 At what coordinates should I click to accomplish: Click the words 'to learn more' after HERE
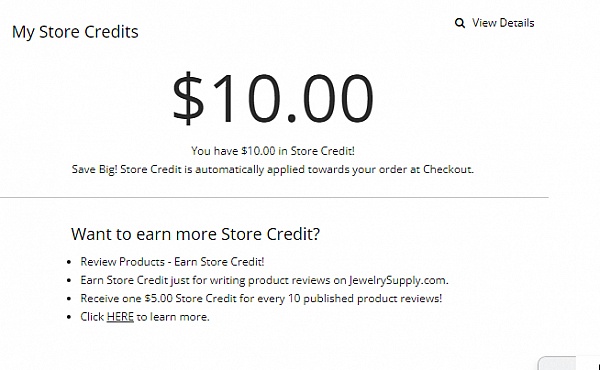173,317
